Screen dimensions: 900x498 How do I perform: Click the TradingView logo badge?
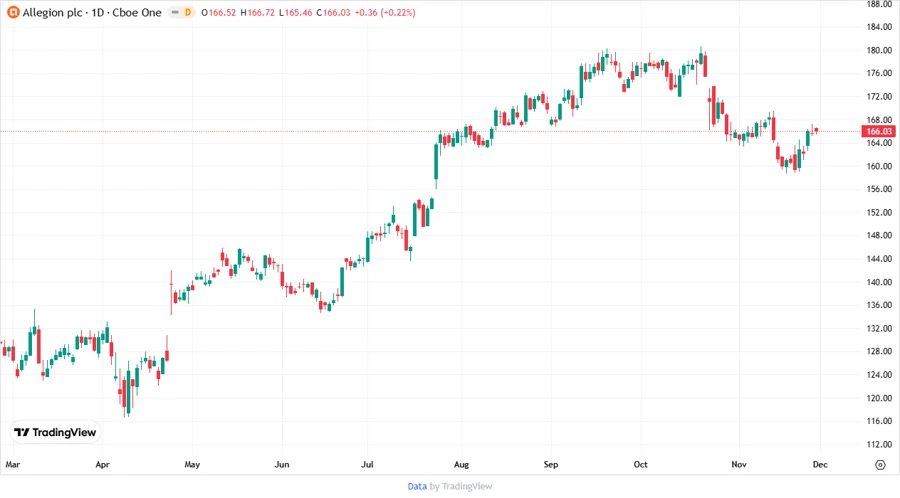[55, 433]
